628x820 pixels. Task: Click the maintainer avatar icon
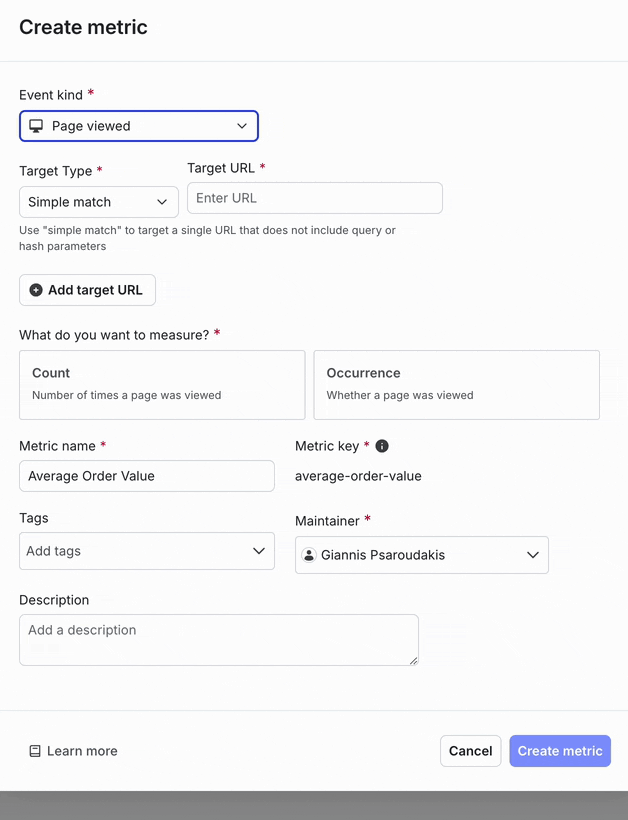pos(309,555)
